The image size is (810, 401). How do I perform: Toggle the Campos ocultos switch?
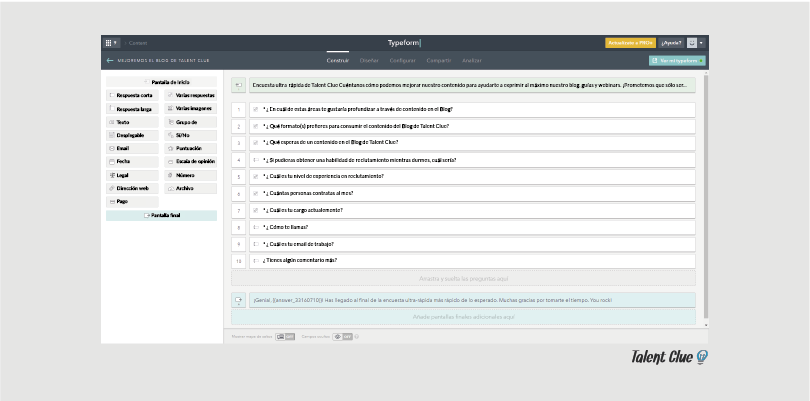tap(343, 337)
